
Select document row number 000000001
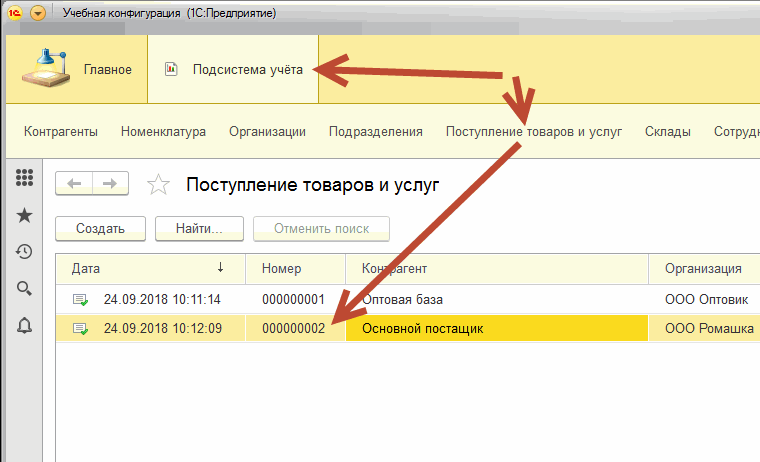point(293,299)
